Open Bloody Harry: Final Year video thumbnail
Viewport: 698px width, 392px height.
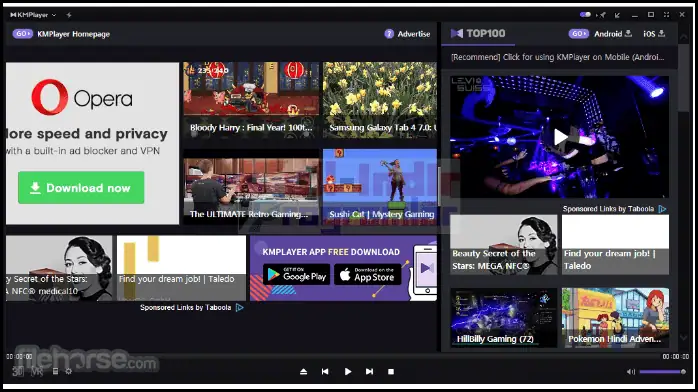coord(251,100)
